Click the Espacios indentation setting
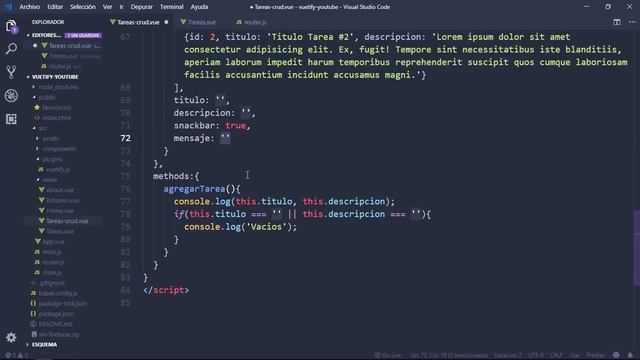 pos(508,355)
